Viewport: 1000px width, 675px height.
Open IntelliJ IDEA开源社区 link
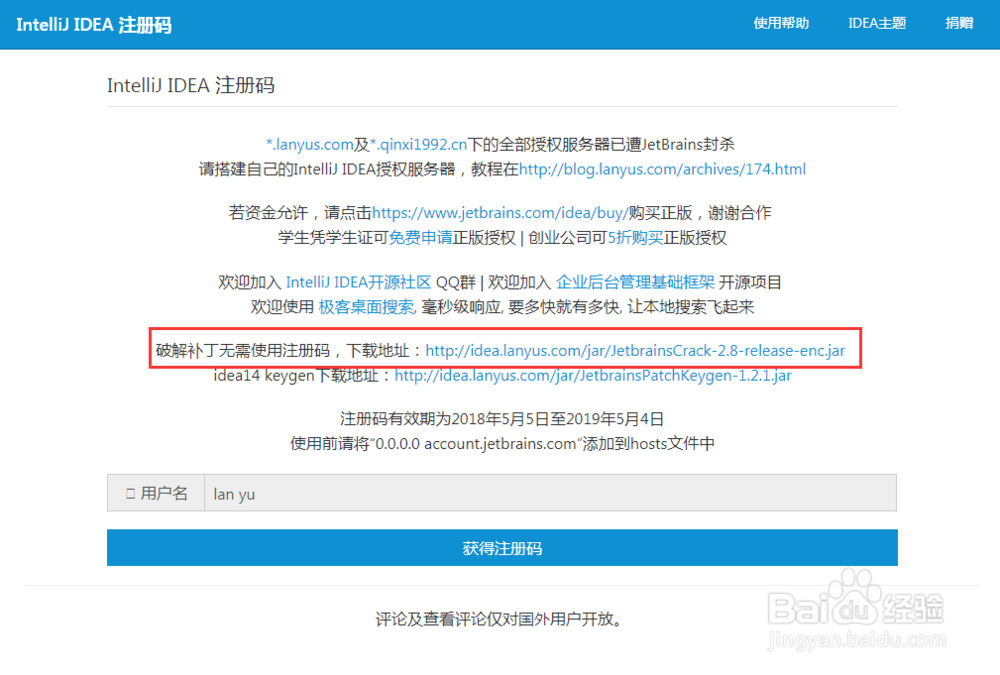pos(358,282)
